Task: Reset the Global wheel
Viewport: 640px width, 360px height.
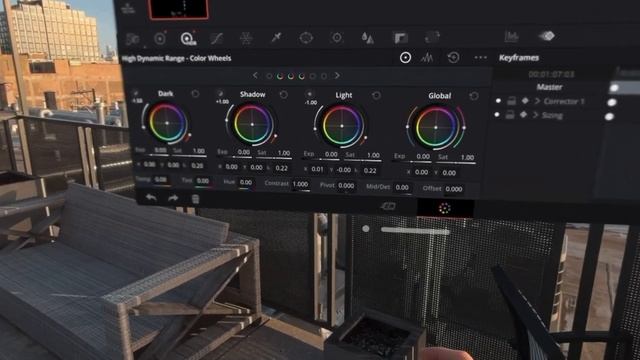Action: [x=474, y=96]
